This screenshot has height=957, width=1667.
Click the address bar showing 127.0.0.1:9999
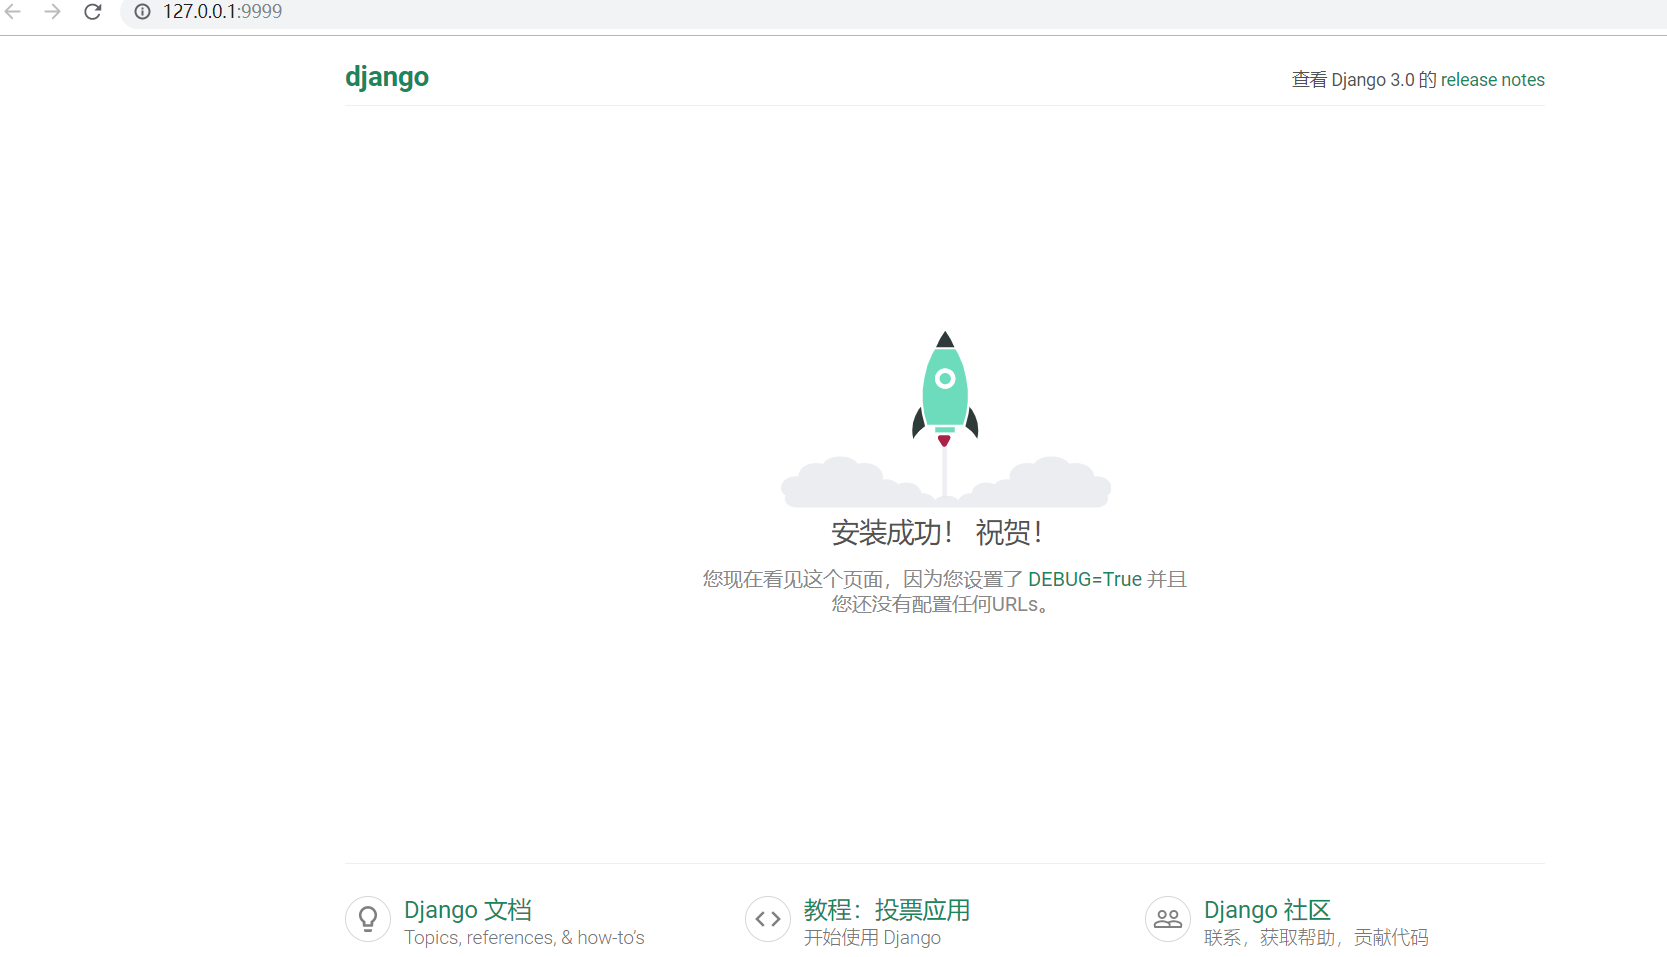[893, 12]
